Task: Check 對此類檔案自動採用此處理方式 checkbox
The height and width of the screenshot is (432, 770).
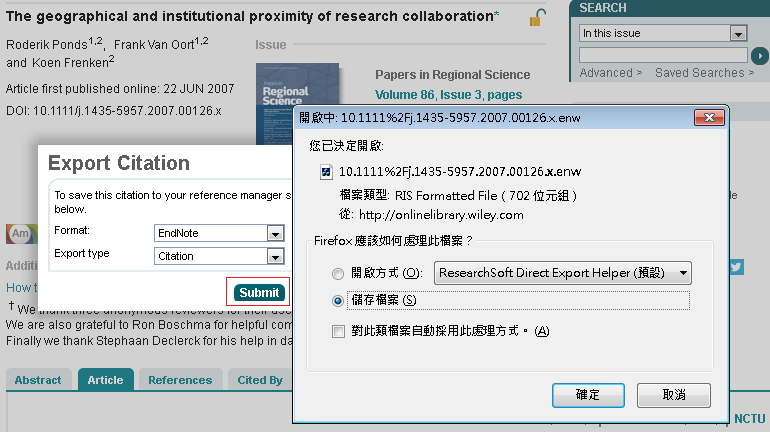Action: (x=338, y=331)
